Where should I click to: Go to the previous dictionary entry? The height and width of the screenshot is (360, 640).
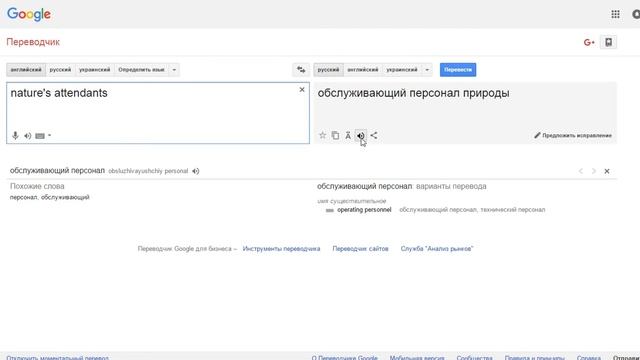pyautogui.click(x=580, y=171)
